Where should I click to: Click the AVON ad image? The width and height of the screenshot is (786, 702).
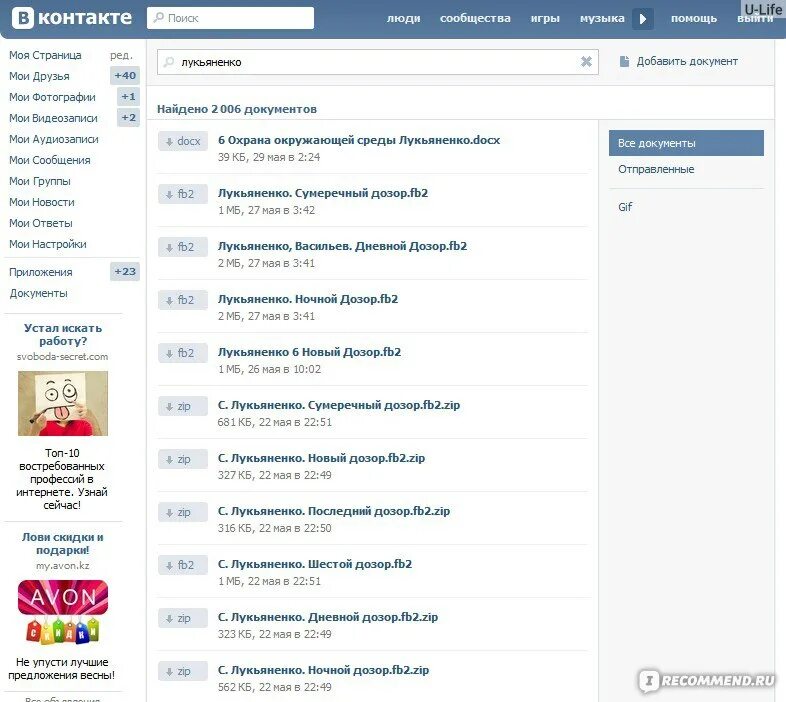pyautogui.click(x=63, y=612)
